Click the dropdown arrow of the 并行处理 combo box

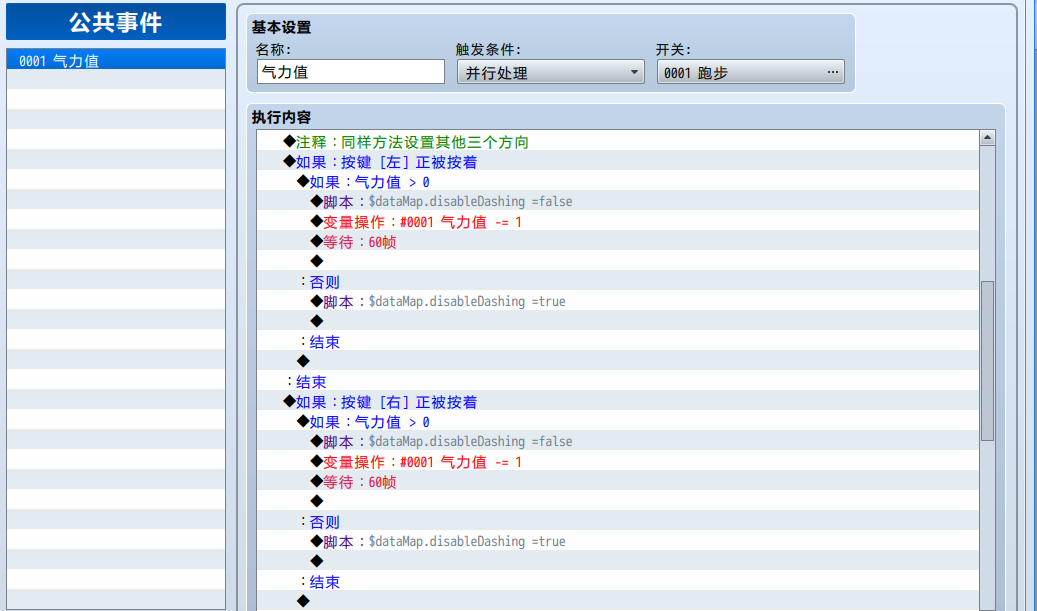pos(634,72)
